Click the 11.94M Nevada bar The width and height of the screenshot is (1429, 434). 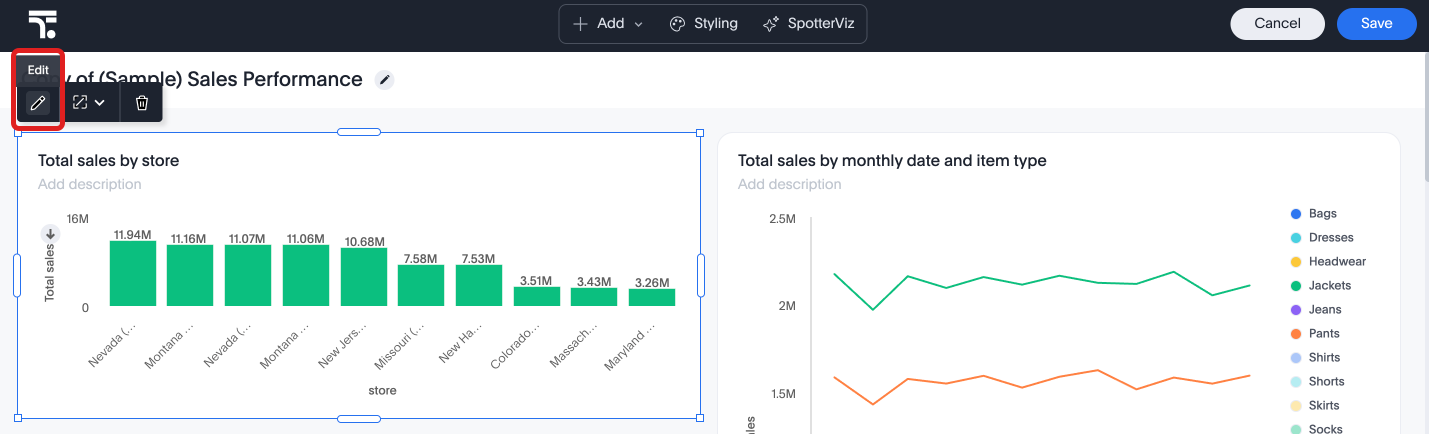[x=133, y=273]
